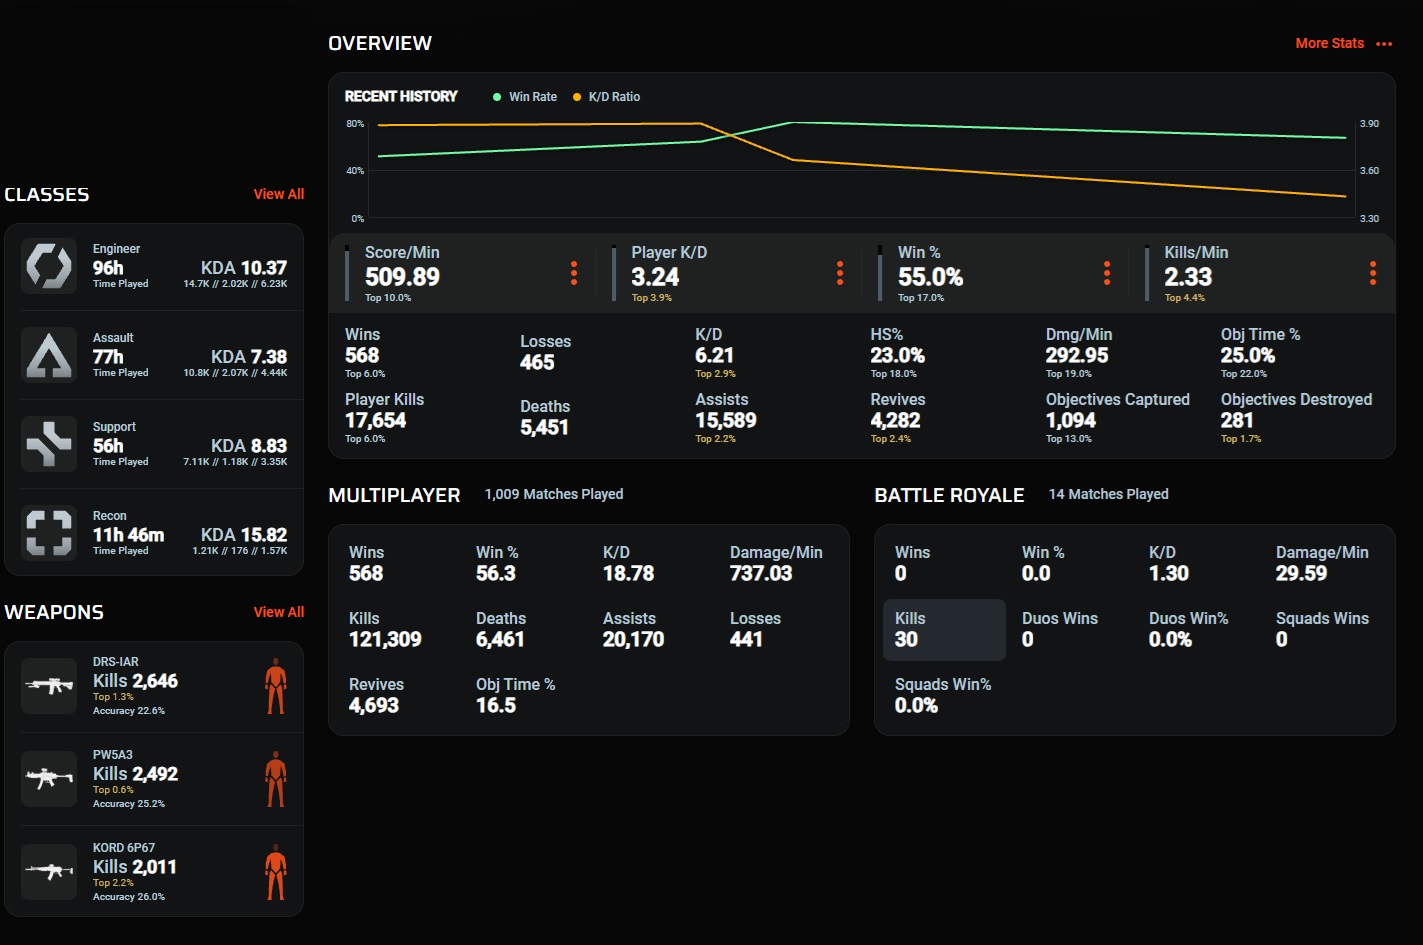The height and width of the screenshot is (945, 1423).
Task: Select the KORD 6P67 weapon icon
Action: click(49, 872)
